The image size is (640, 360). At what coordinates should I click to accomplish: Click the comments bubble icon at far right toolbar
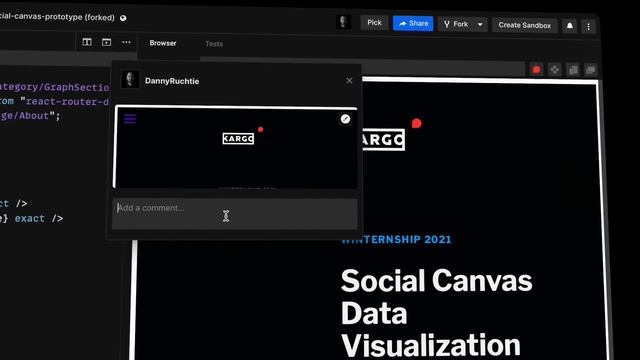(591, 70)
